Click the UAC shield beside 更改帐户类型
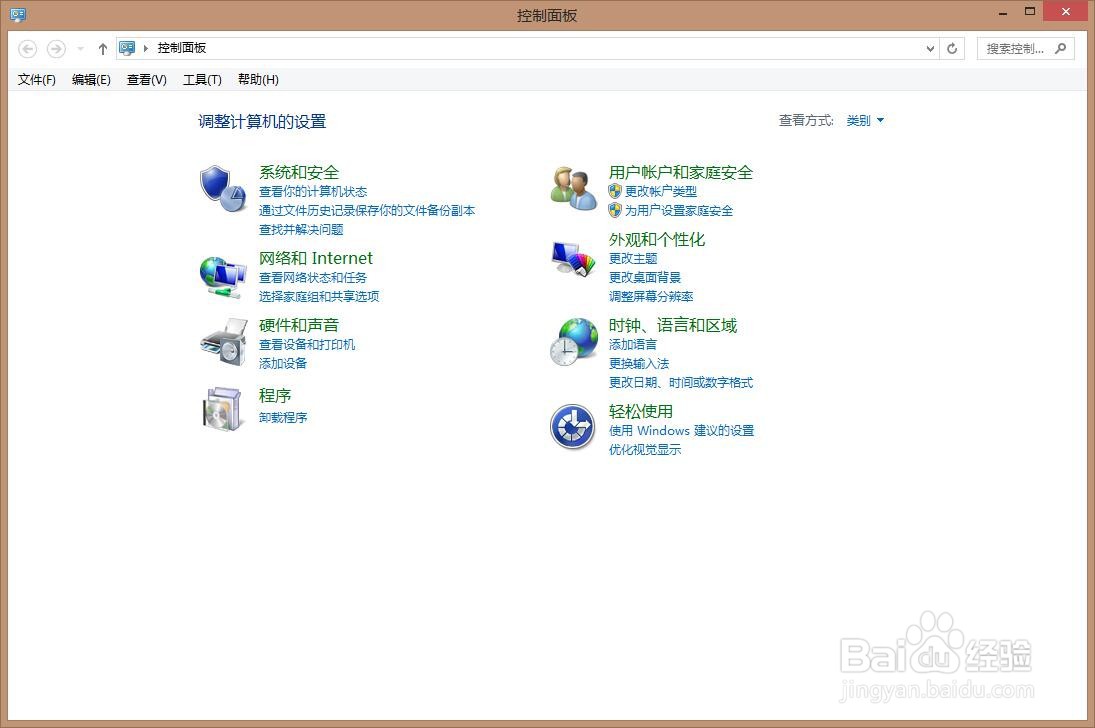 (x=615, y=191)
